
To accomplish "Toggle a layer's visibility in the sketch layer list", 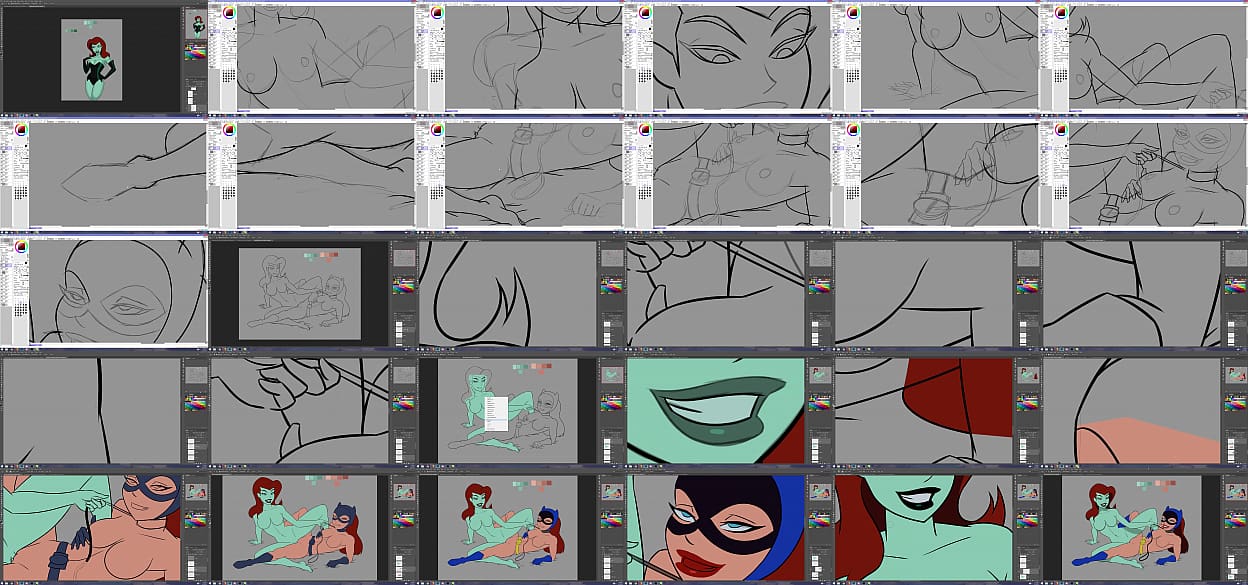I will (212, 60).
